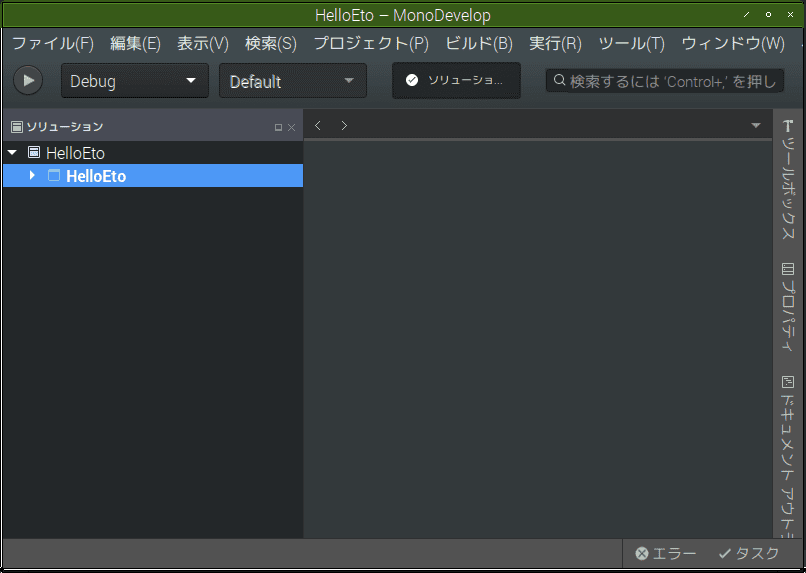This screenshot has width=806, height=573.
Task: Maximize the MonoDevelop window
Action: click(x=768, y=15)
